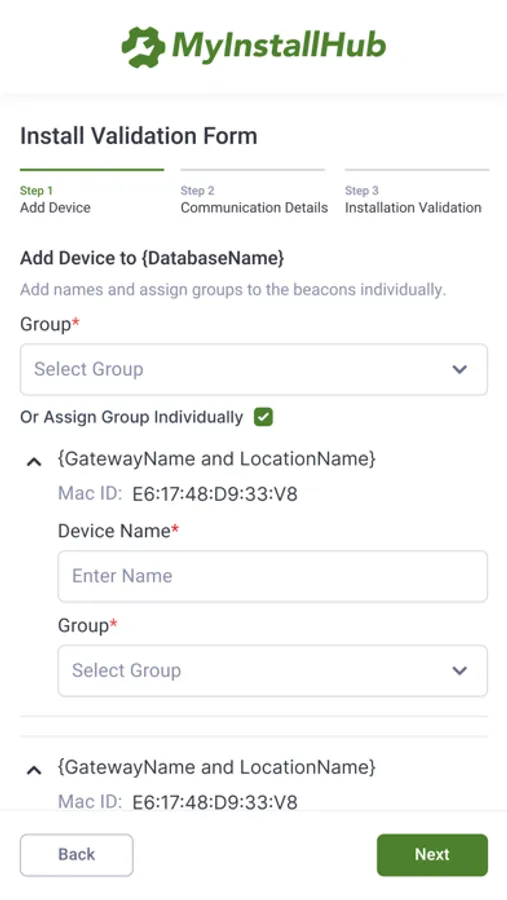
Task: Click the Install Validation Form heading
Action: (x=138, y=136)
